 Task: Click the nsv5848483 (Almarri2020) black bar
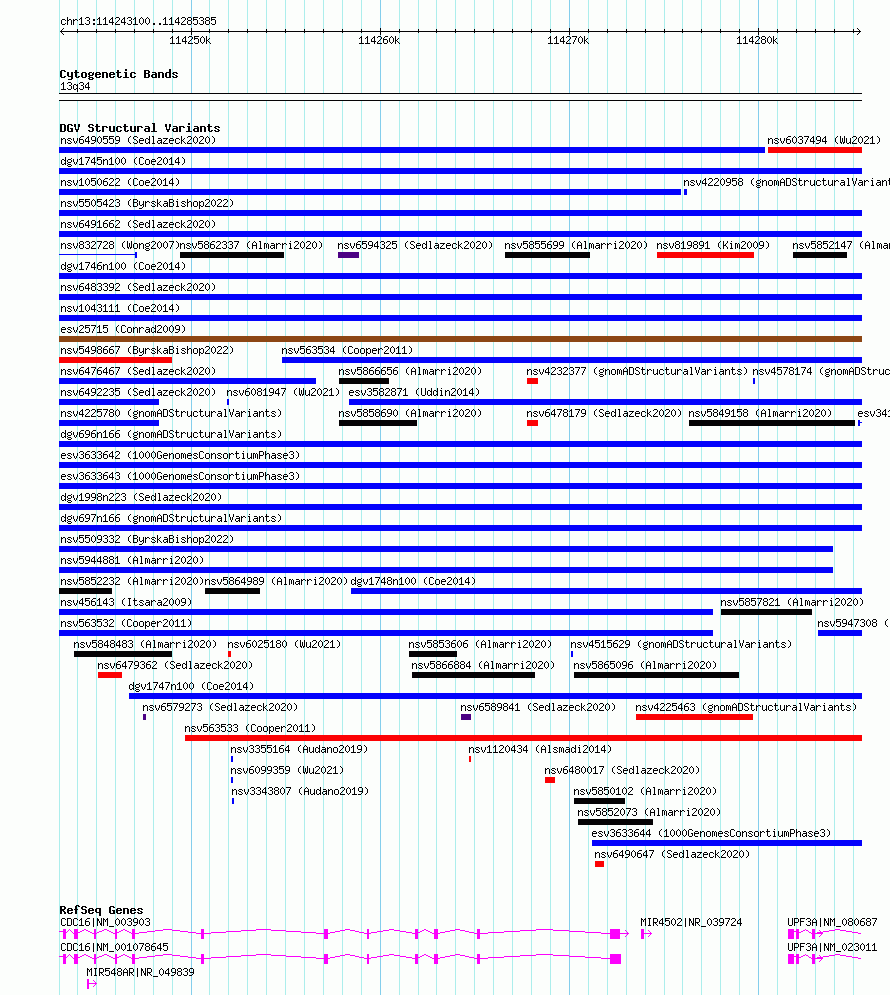click(x=123, y=654)
